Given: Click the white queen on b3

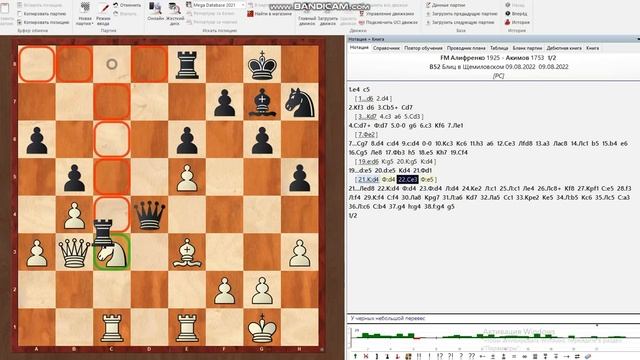Looking at the screenshot, I should point(74,252).
